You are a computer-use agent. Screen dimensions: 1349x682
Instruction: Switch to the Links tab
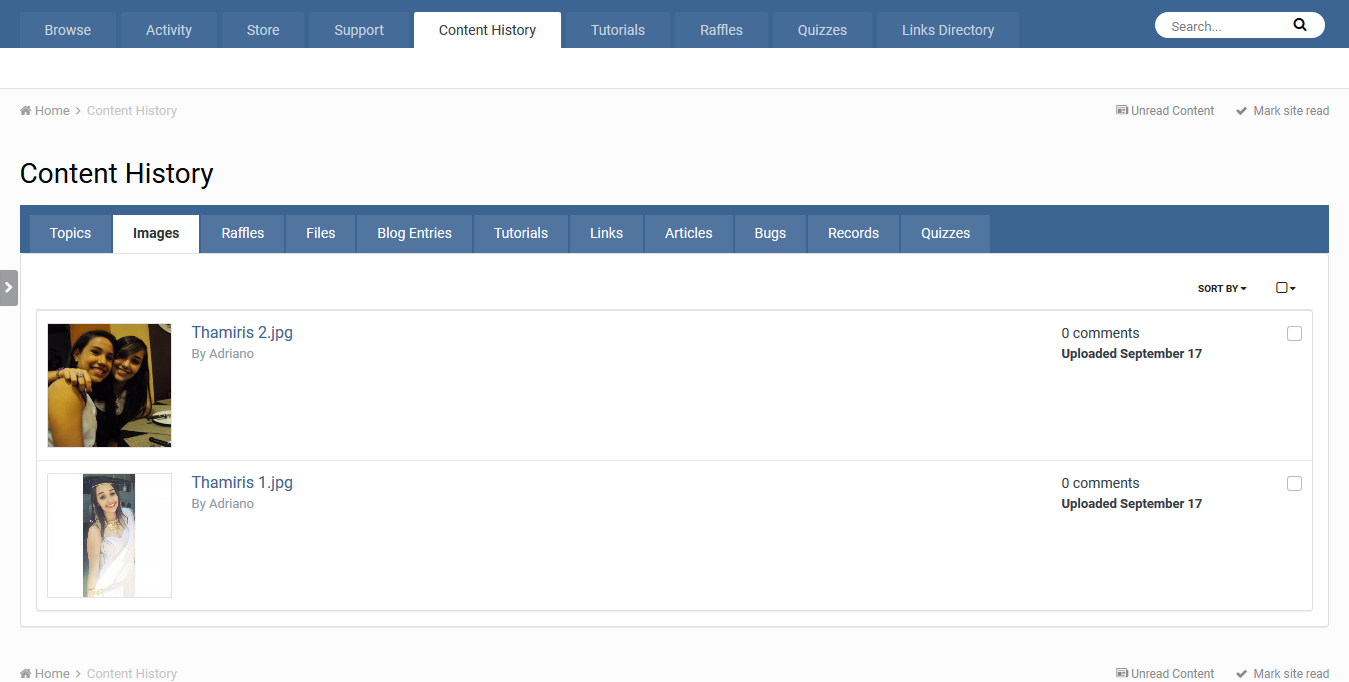(606, 233)
